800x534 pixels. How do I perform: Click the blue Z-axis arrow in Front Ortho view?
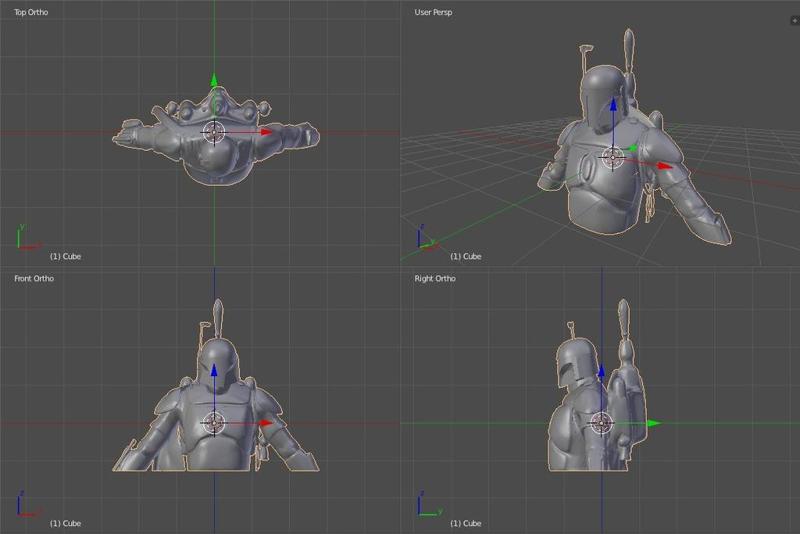tap(214, 370)
